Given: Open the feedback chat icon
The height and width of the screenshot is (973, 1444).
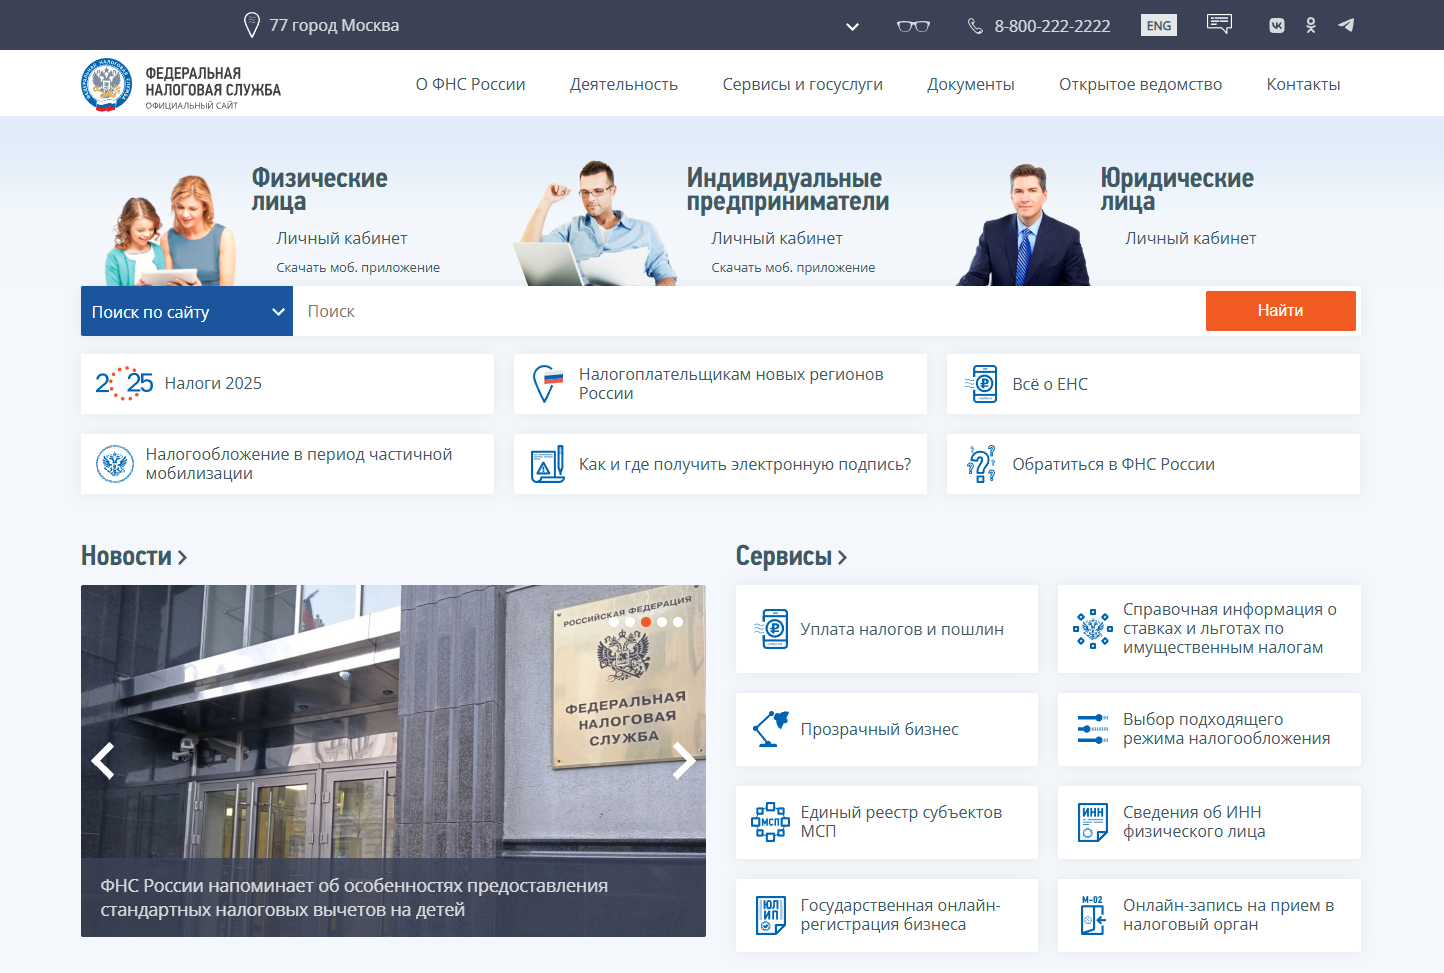Looking at the screenshot, I should coord(1219,24).
